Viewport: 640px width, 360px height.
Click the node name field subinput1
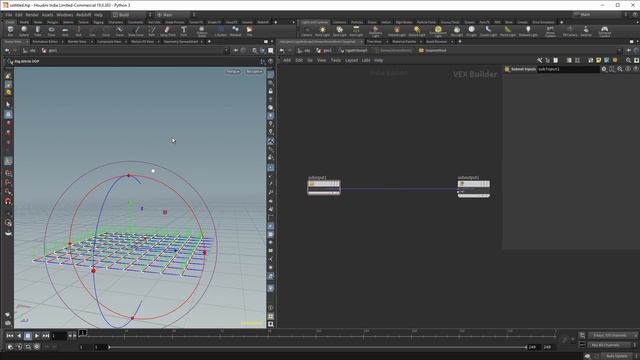(x=568, y=69)
